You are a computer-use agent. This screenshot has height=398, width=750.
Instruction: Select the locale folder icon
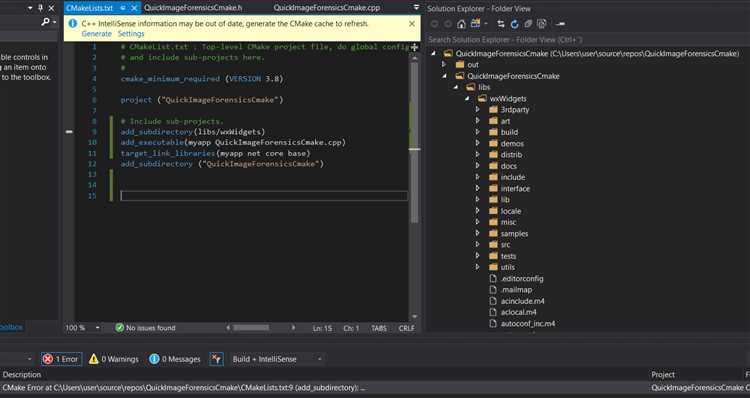pos(493,211)
